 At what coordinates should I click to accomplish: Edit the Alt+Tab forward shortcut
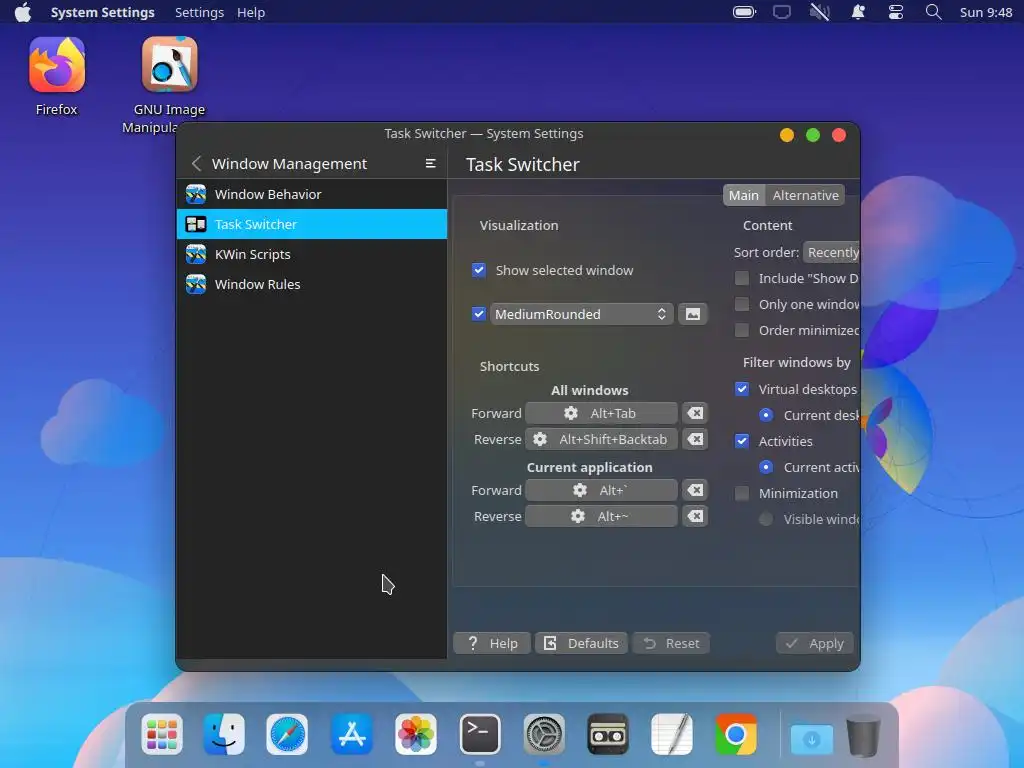point(601,413)
